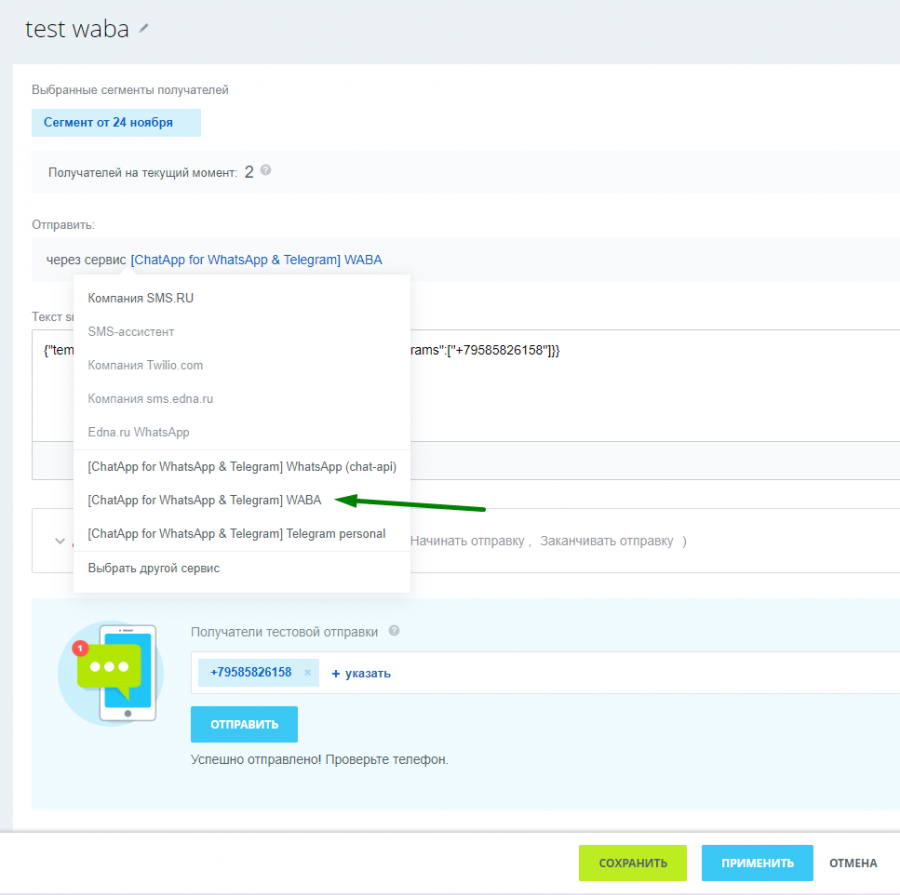This screenshot has width=900, height=895.
Task: Click help icon next to test recipients label
Action: point(394,631)
